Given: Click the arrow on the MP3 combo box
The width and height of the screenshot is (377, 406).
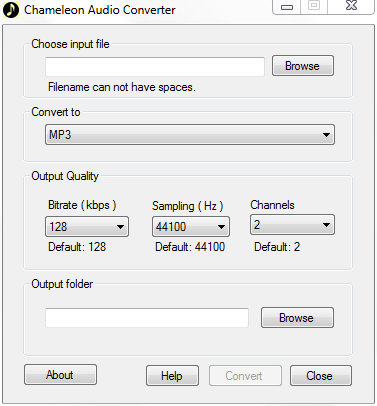Looking at the screenshot, I should (326, 135).
